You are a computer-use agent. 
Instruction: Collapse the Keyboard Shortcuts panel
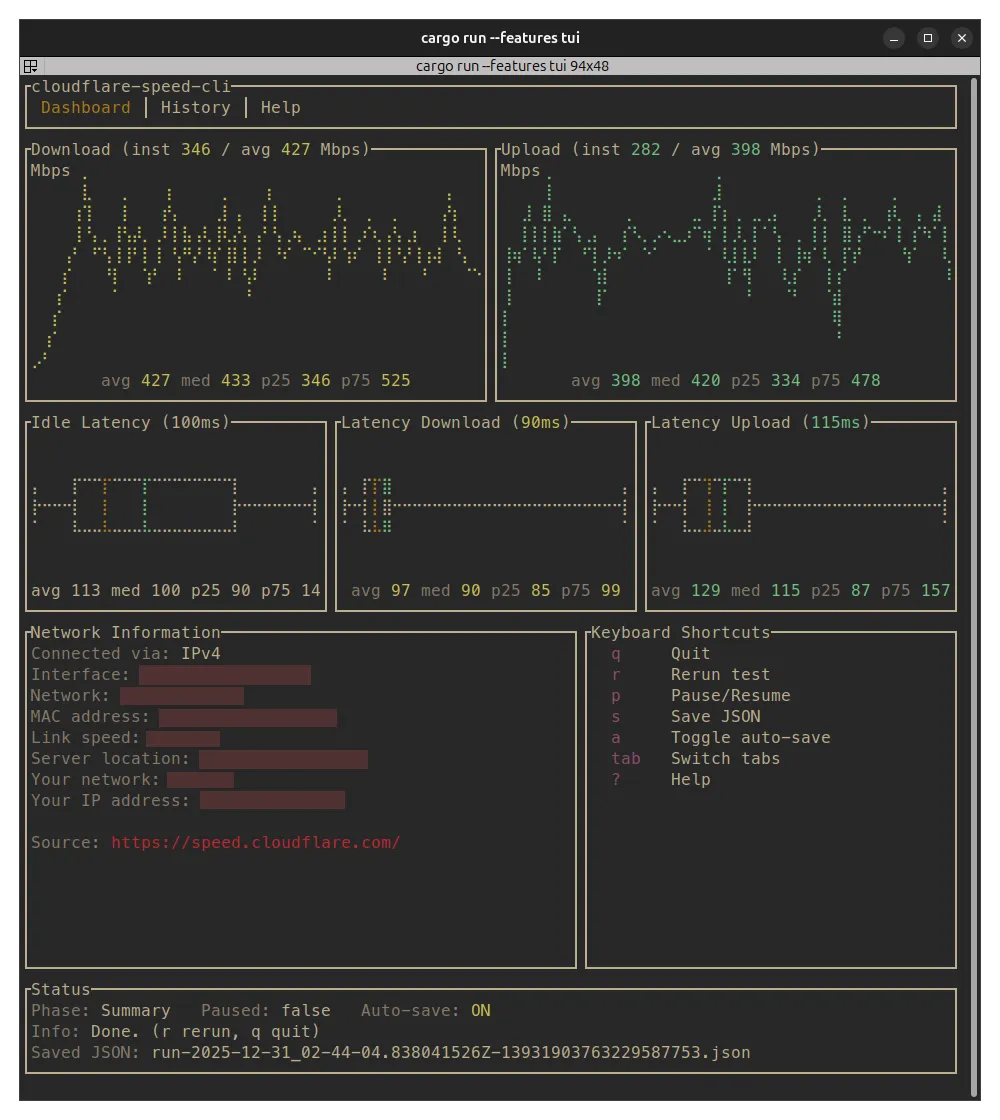680,632
